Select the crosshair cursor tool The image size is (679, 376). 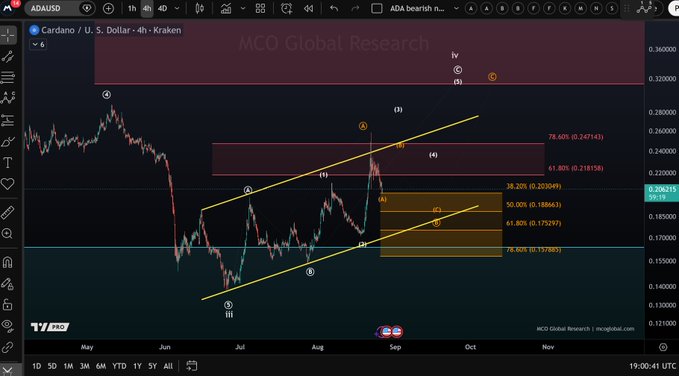pyautogui.click(x=8, y=36)
